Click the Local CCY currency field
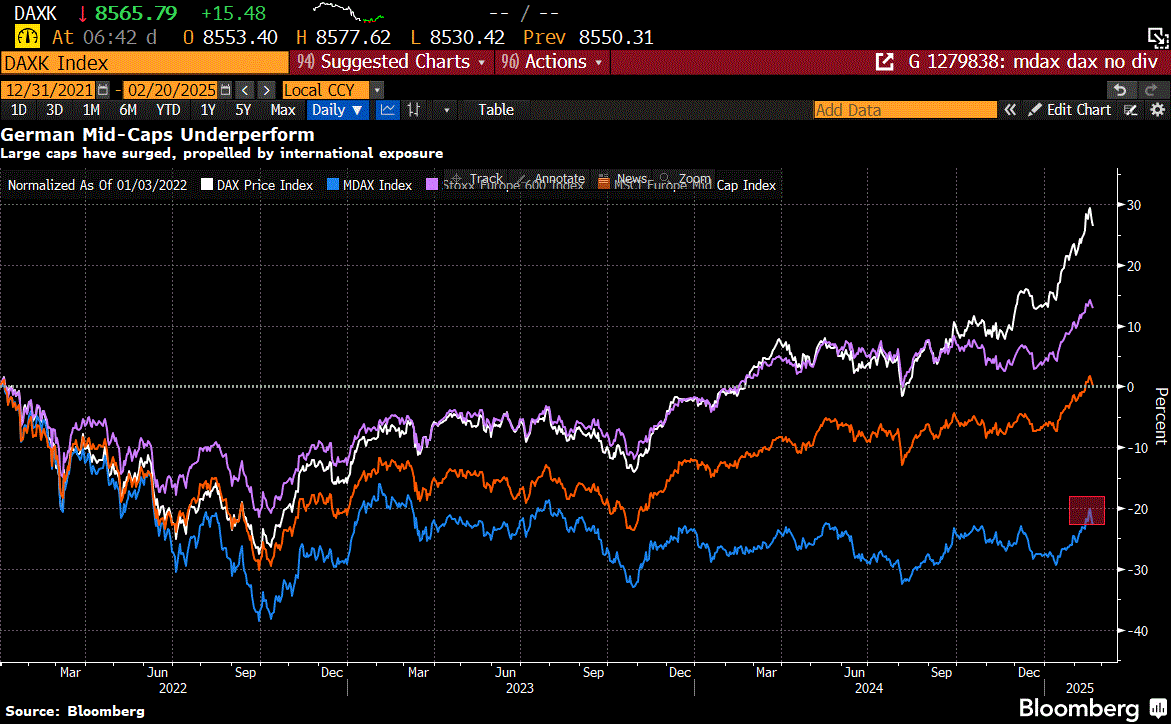This screenshot has height=724, width=1171. pos(325,90)
